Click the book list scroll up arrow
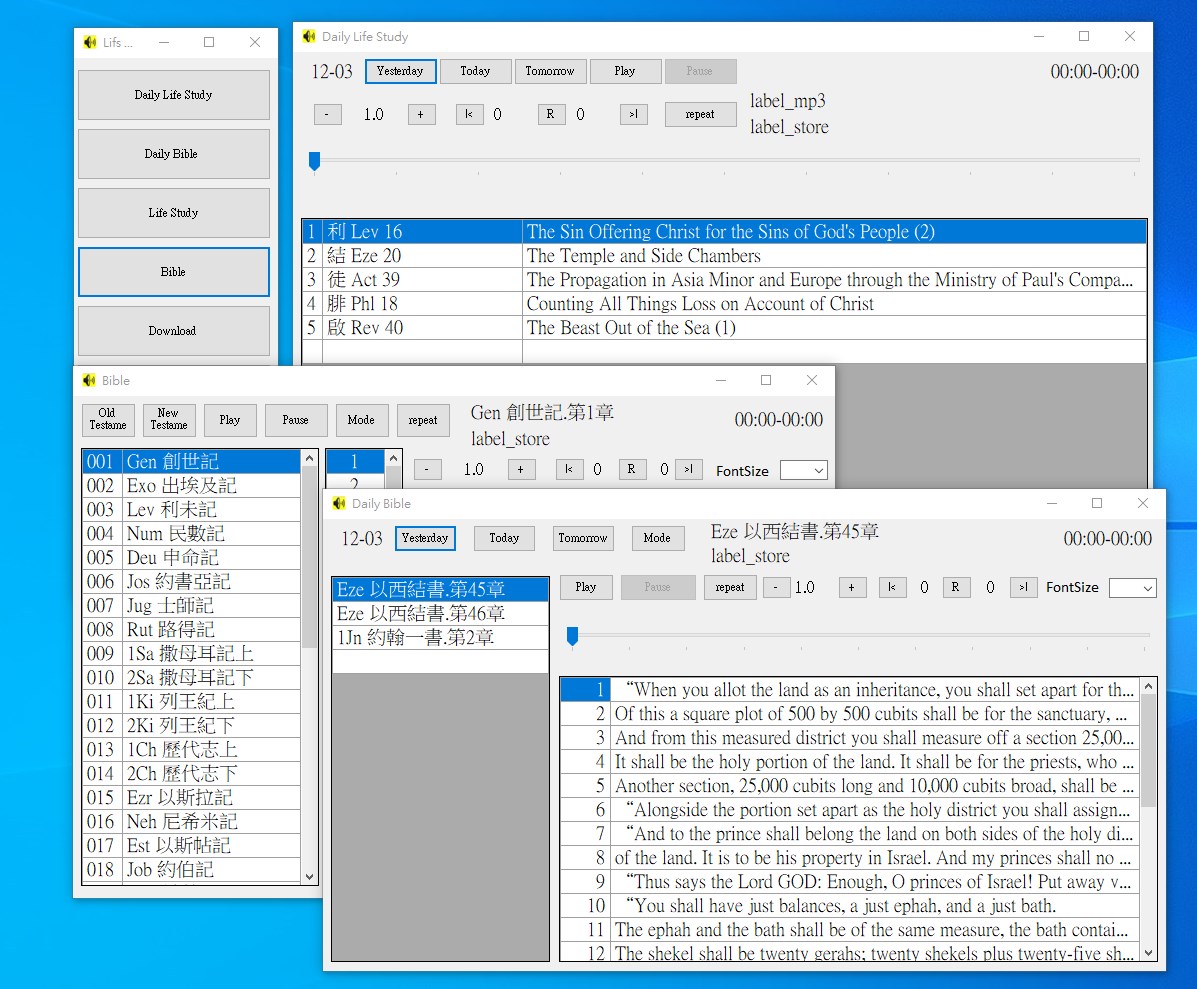The image size is (1197, 989). click(309, 458)
